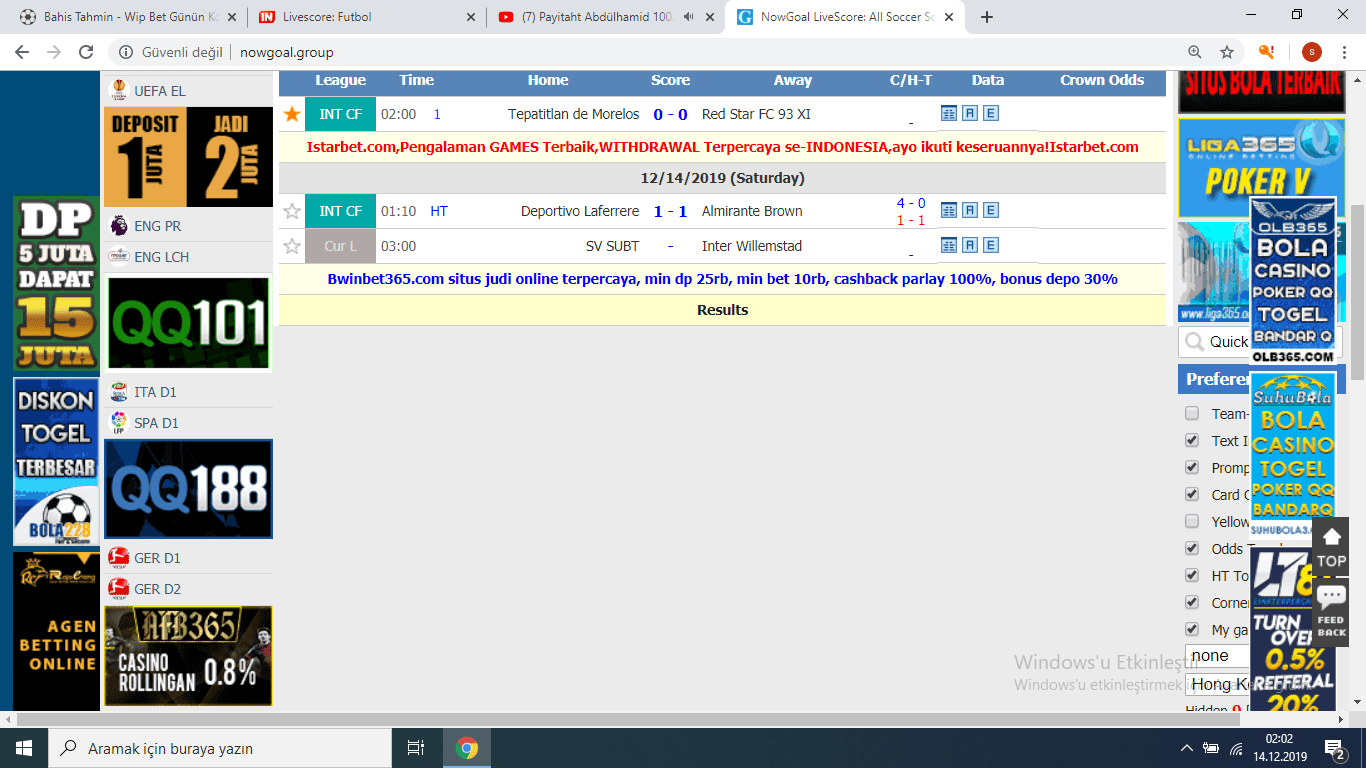Open the ENG PR league icon

[118, 225]
